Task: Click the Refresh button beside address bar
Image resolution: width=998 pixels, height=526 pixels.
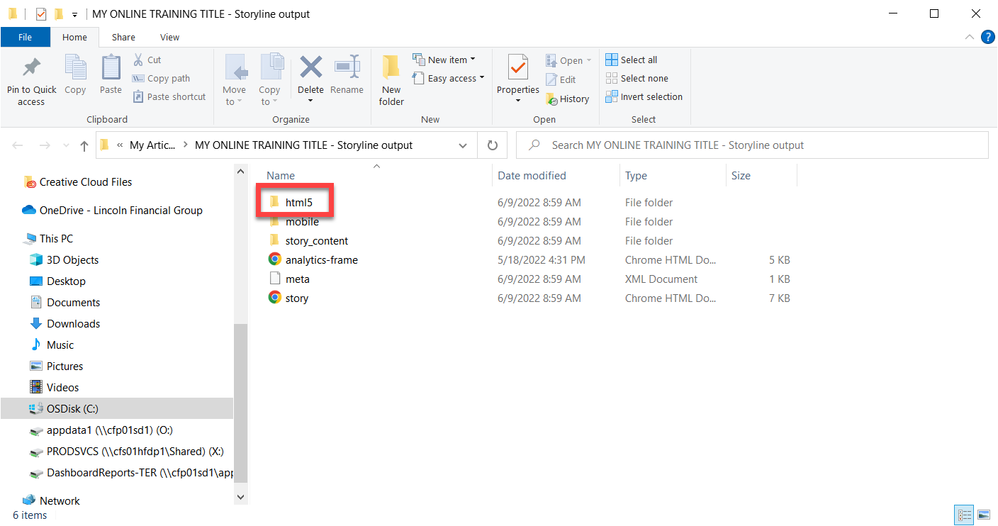Action: [492, 145]
